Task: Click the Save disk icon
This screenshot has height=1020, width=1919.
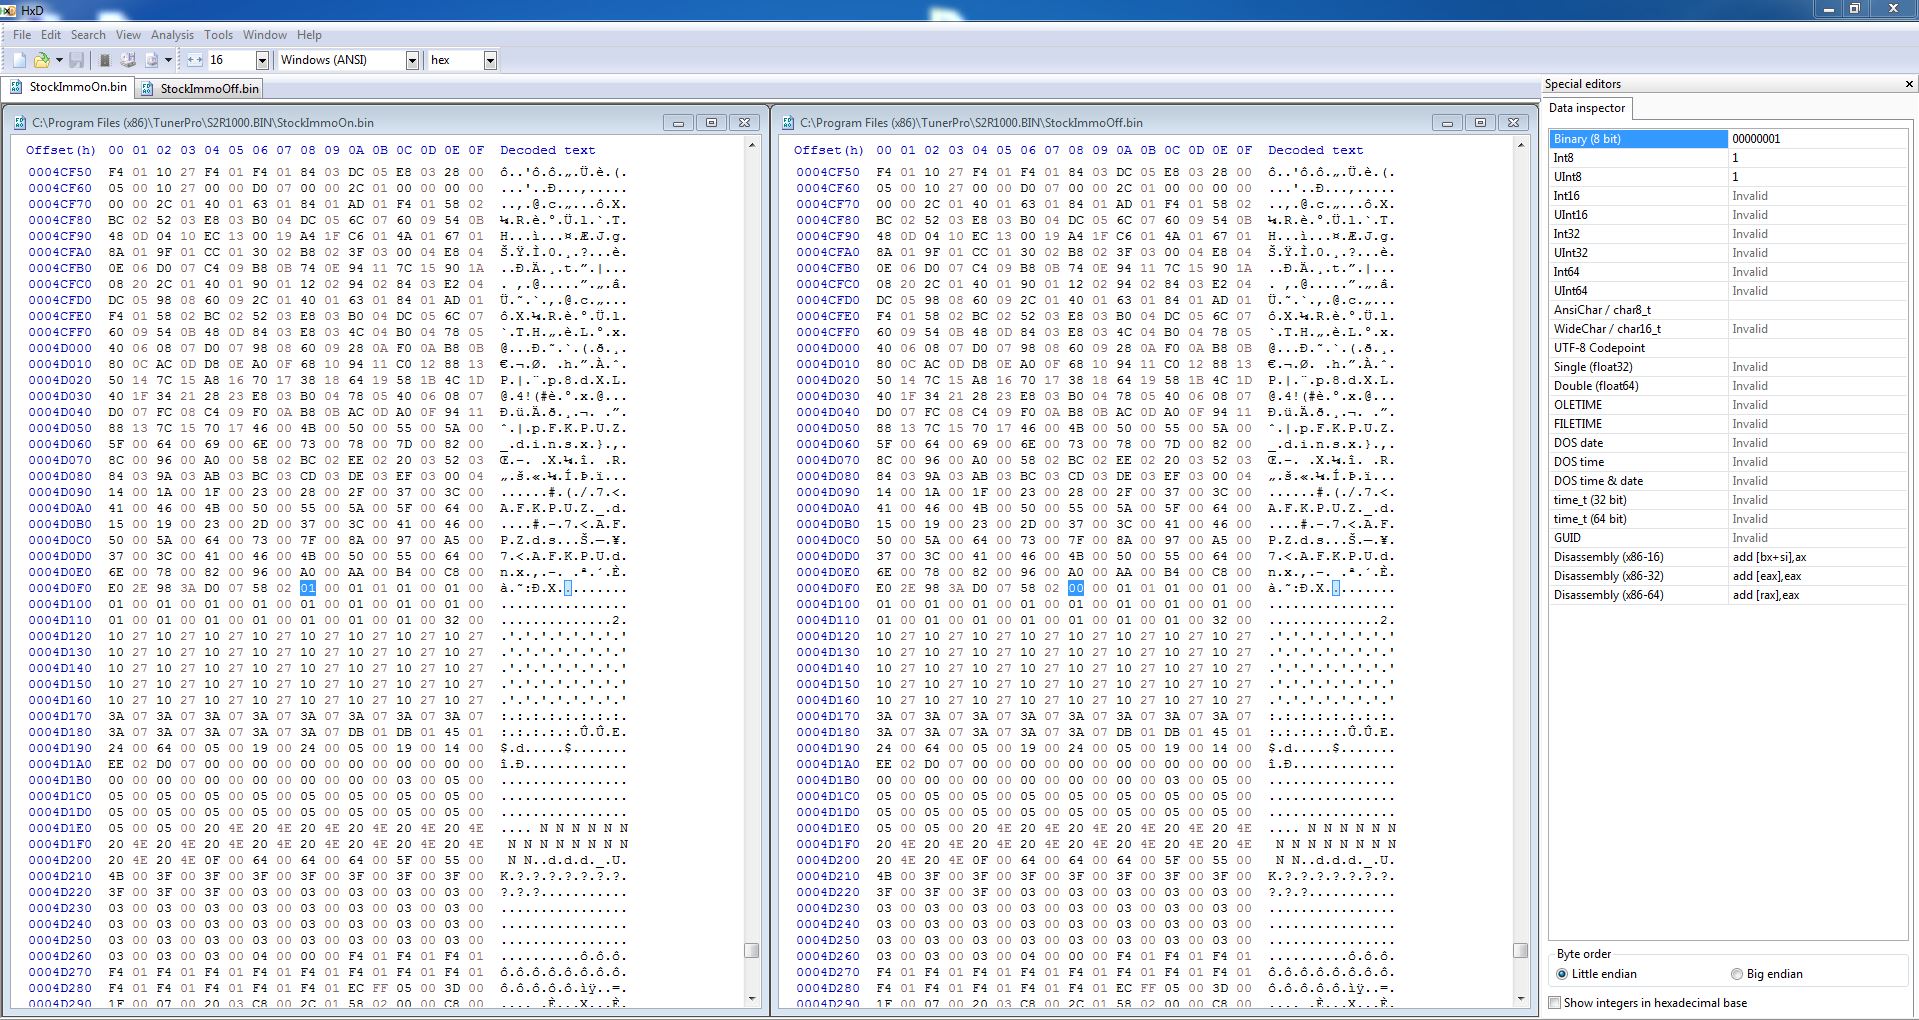Action: pyautogui.click(x=77, y=60)
